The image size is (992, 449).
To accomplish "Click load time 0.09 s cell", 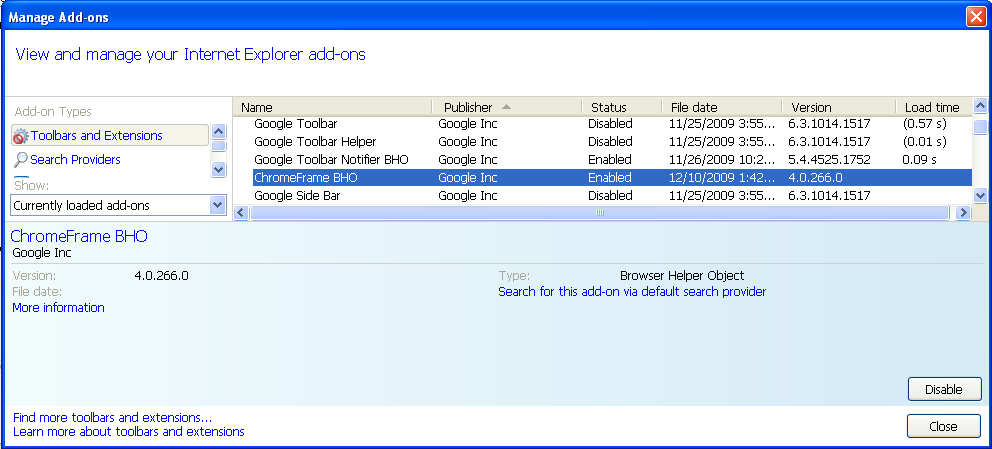I will point(919,159).
